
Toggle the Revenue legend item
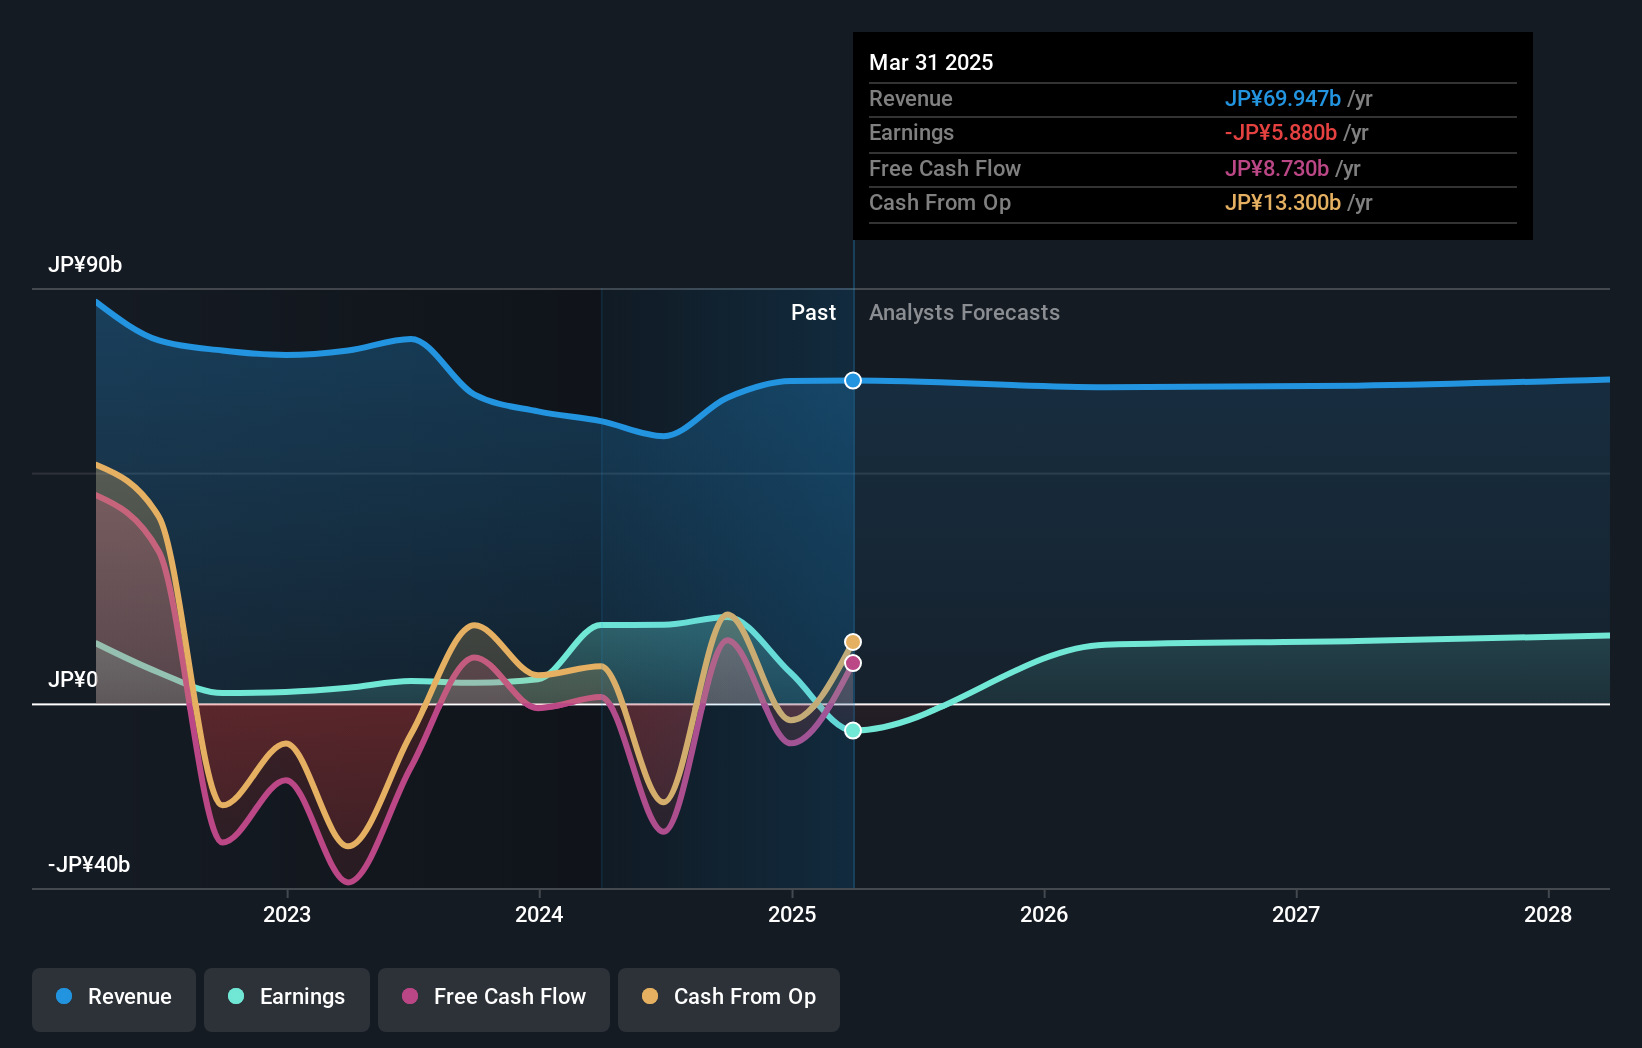(114, 999)
